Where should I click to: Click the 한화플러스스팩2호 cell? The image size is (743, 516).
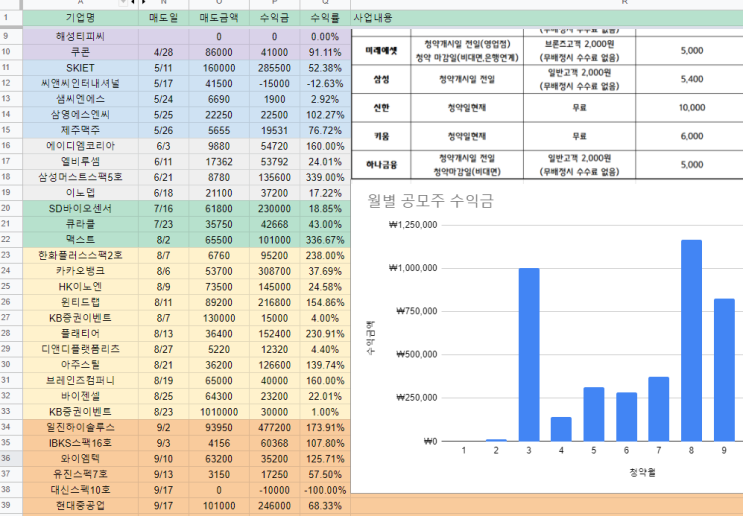click(x=81, y=255)
